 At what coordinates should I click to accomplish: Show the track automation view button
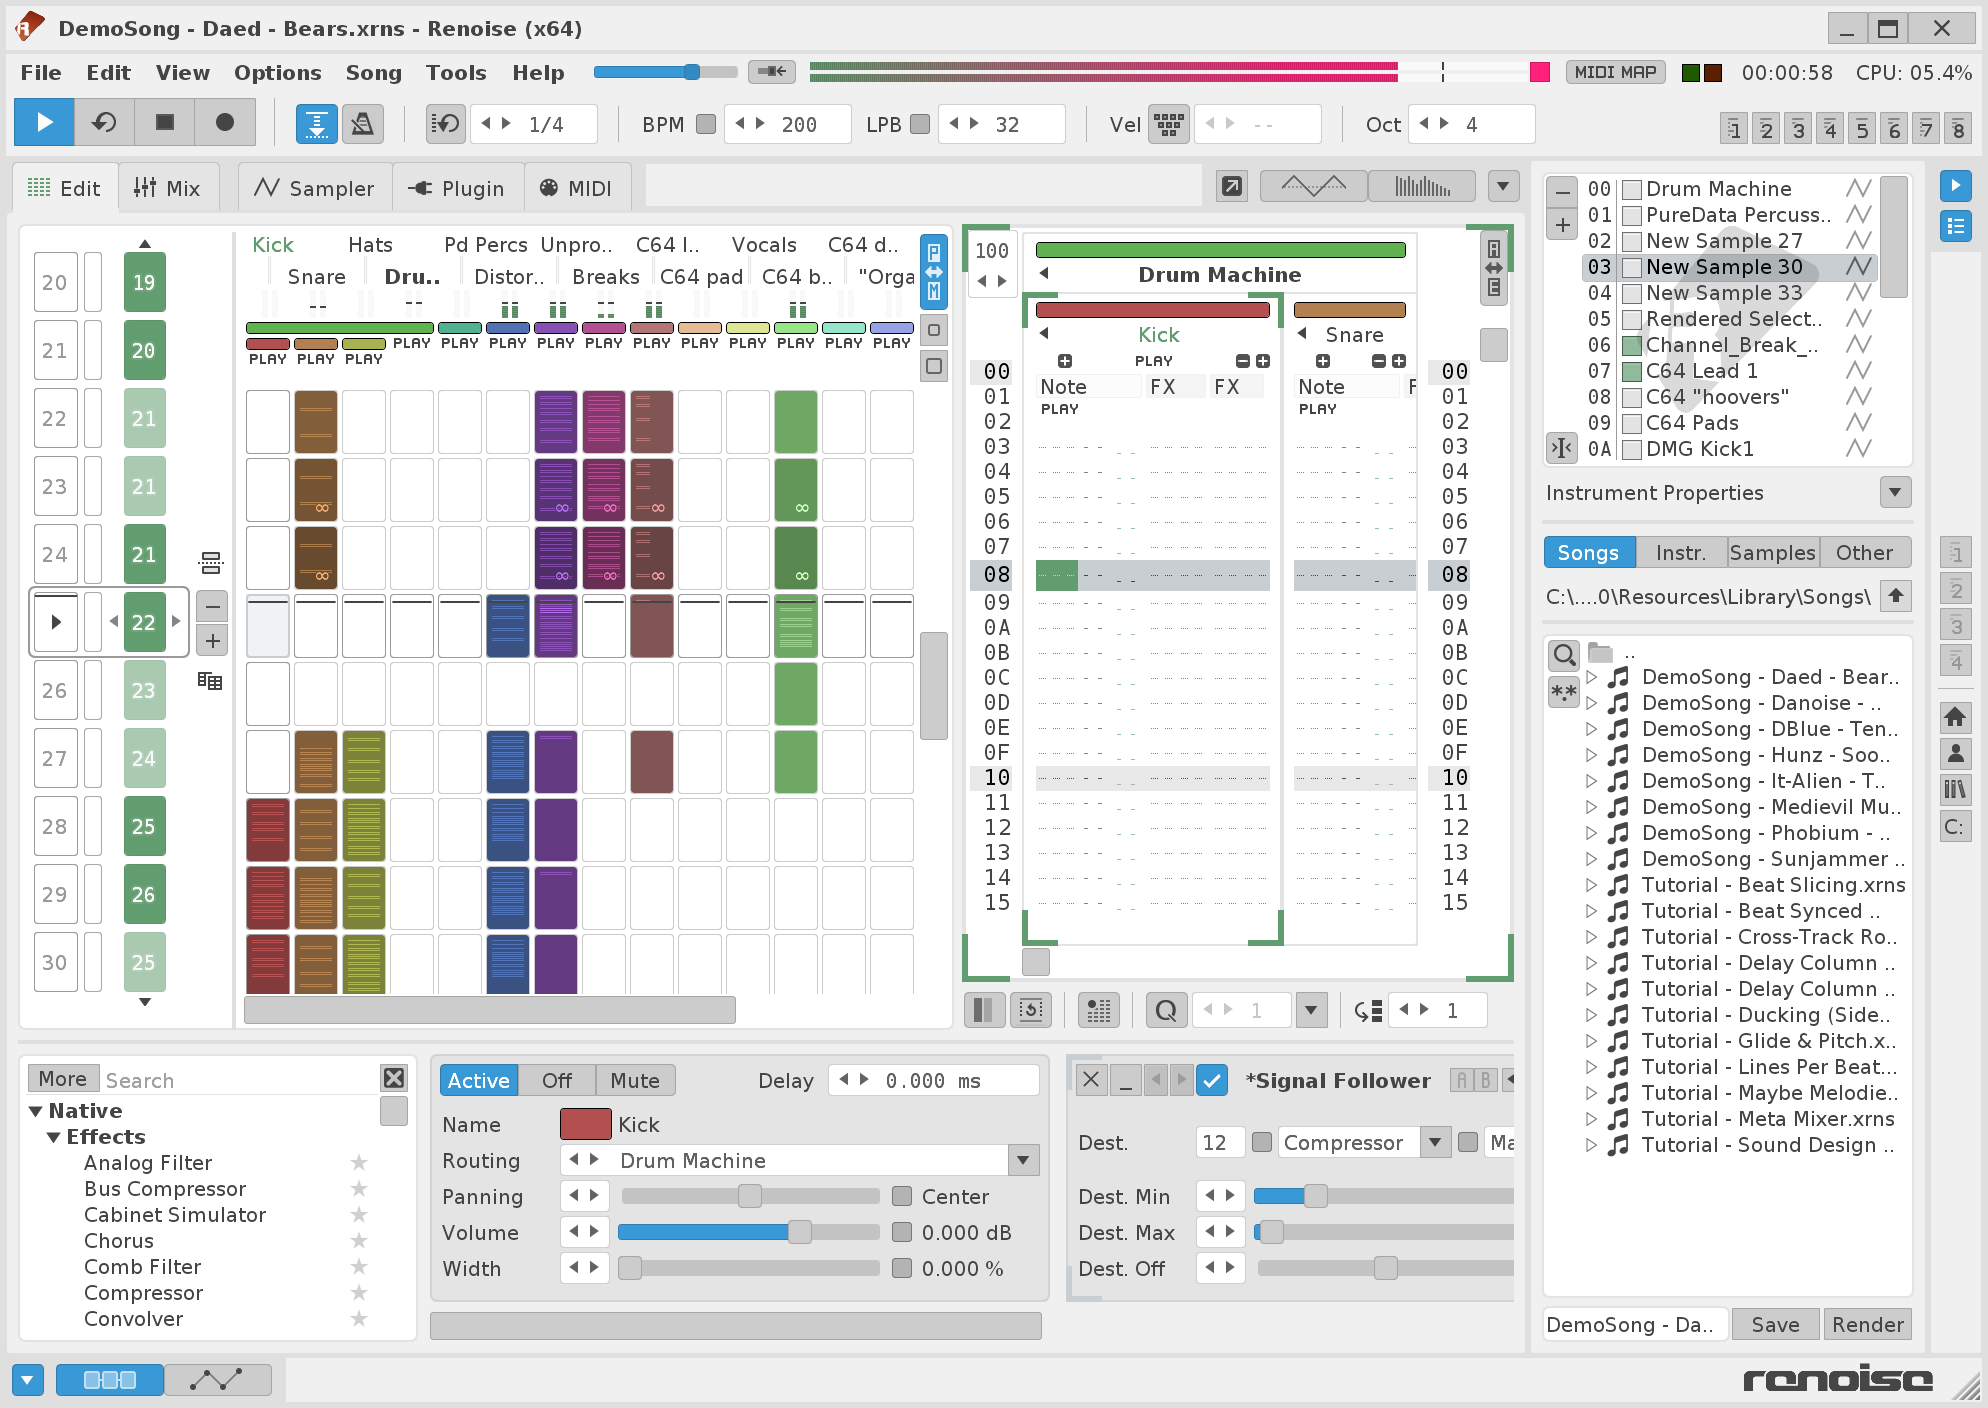click(217, 1379)
